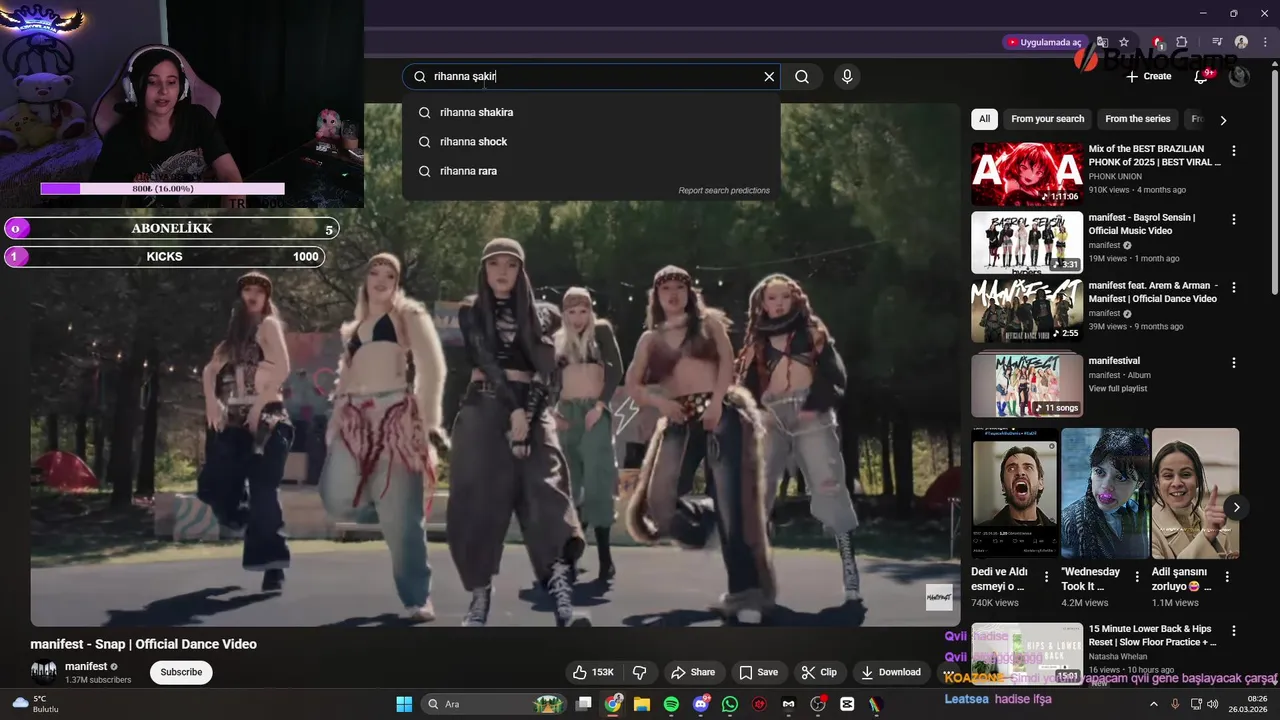
Task: Click inside the YouTube search field
Action: tap(590, 77)
